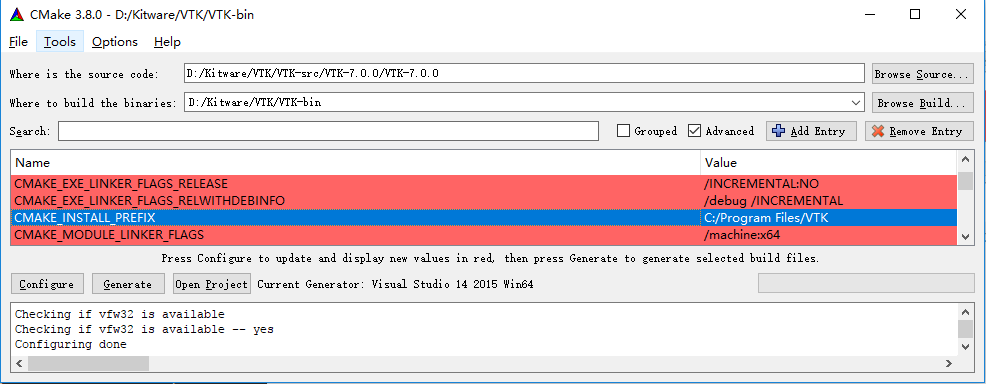986x384 pixels.
Task: Click the Current Generator label text
Action: (396, 284)
